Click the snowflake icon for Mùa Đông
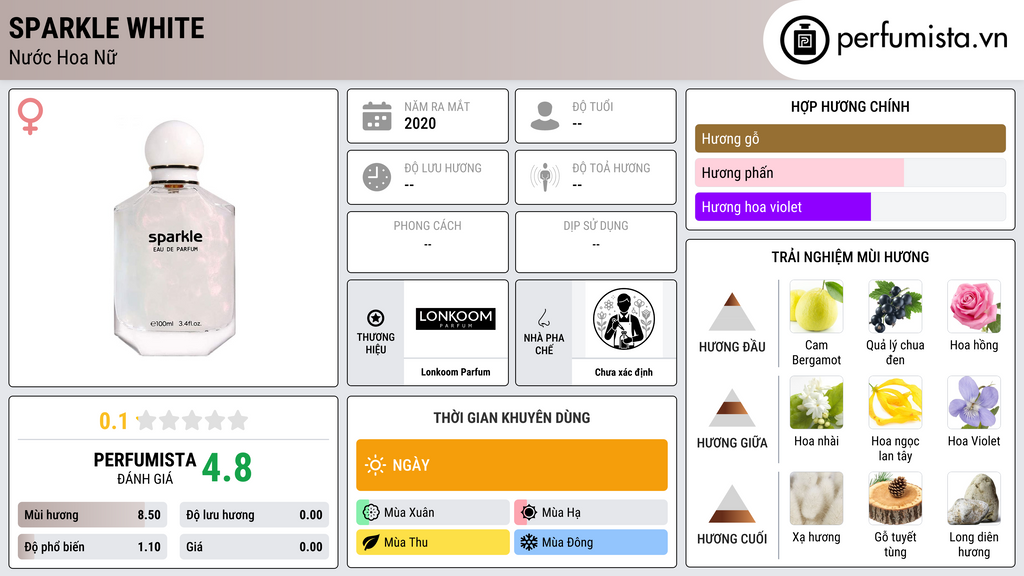Screen dimensions: 1024x576 click(529, 542)
